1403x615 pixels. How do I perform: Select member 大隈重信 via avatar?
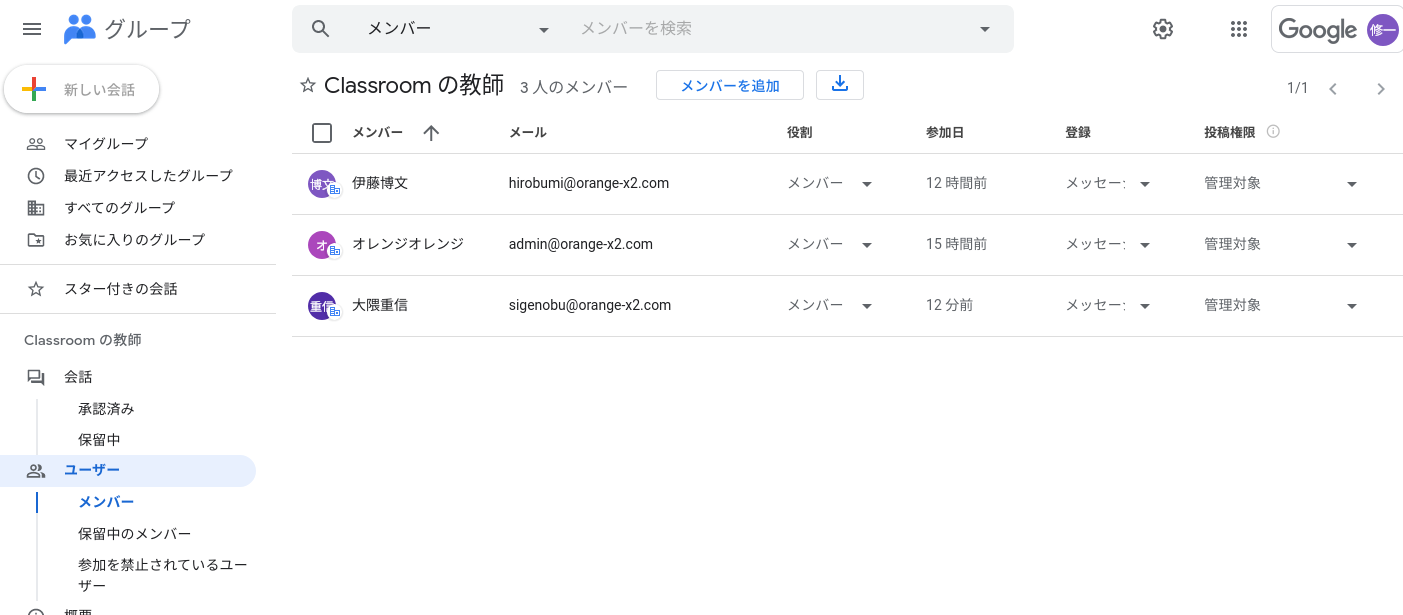click(322, 306)
